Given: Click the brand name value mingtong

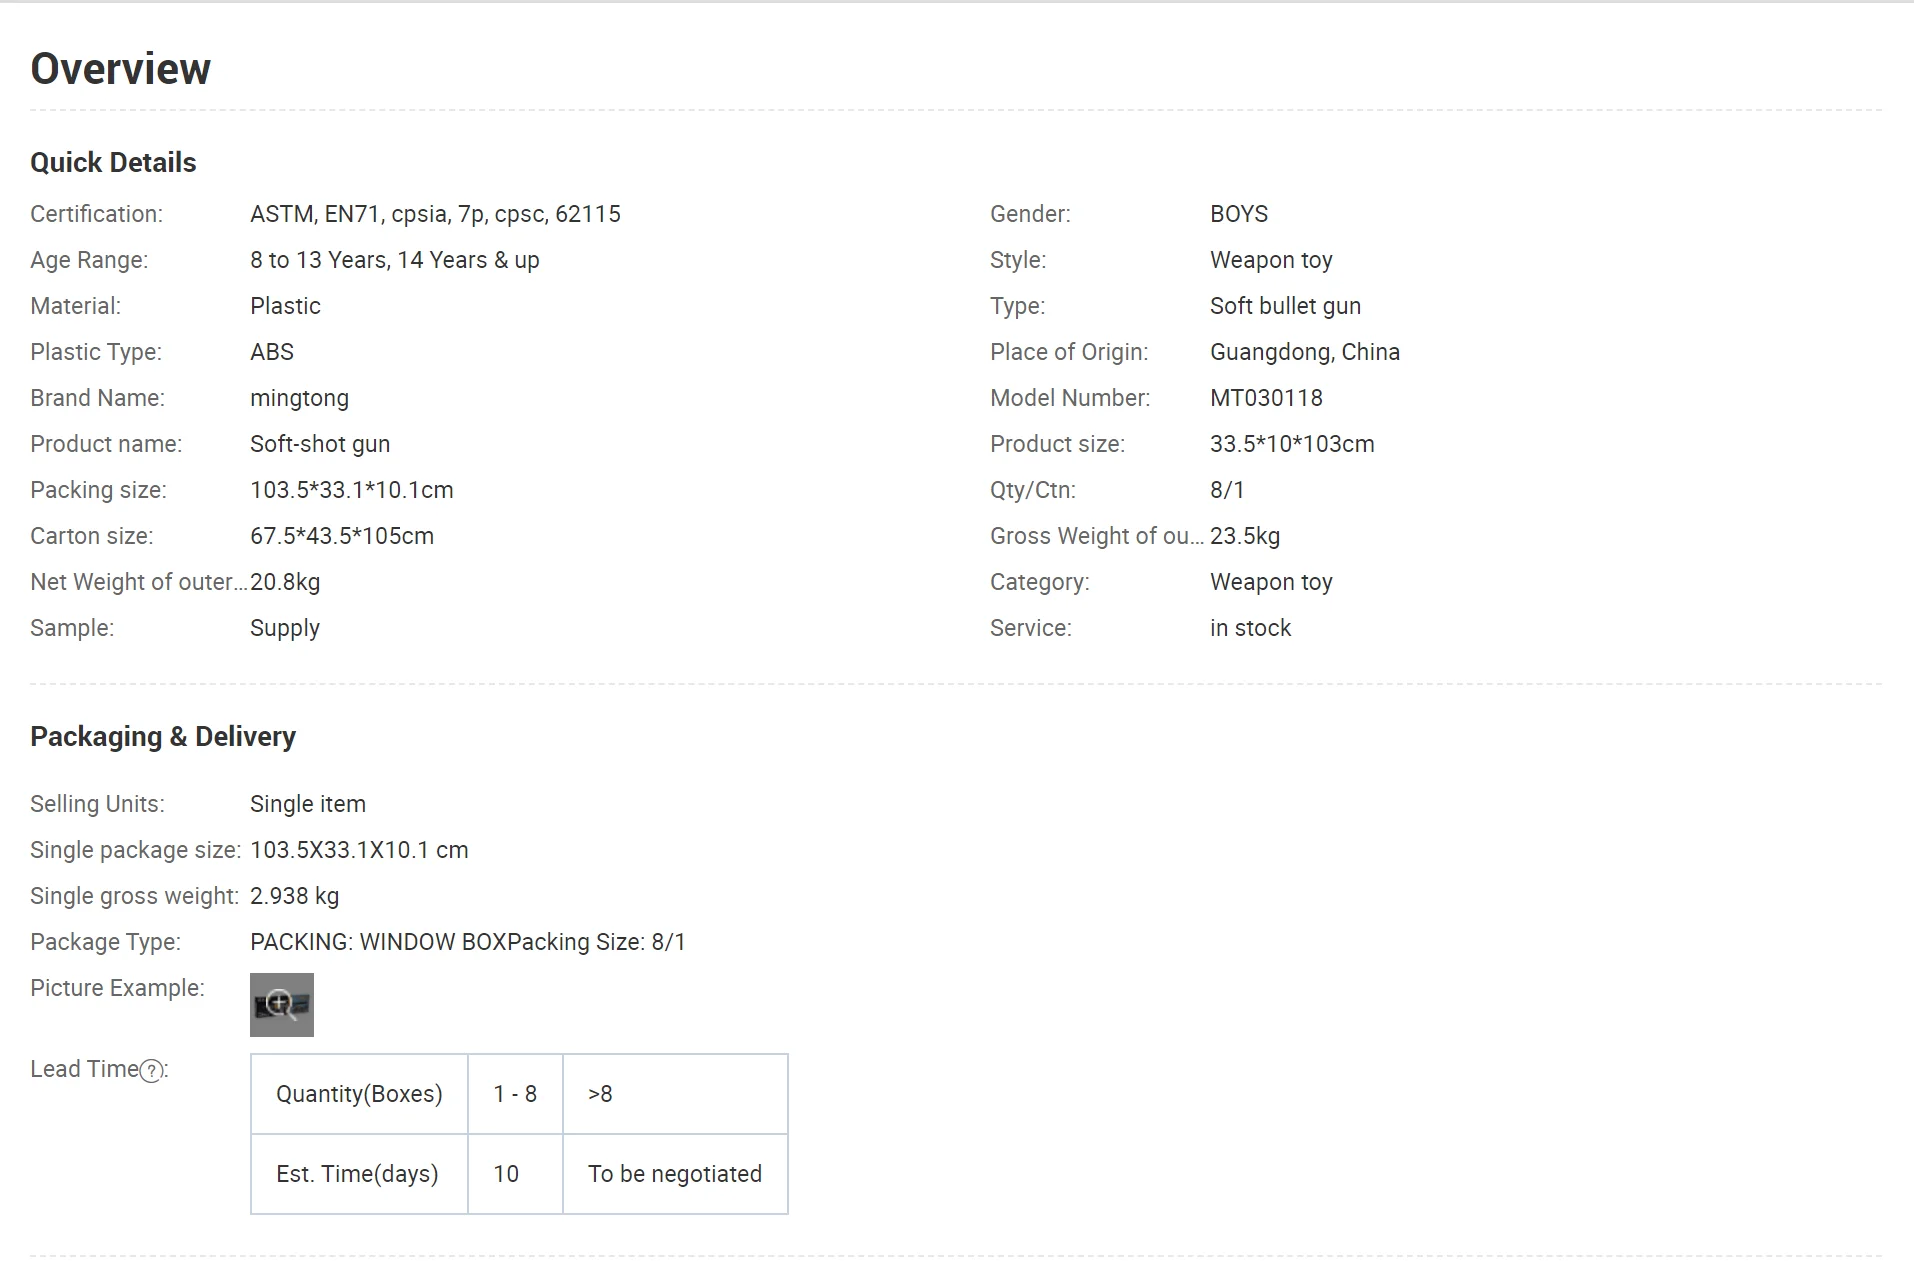Looking at the screenshot, I should pyautogui.click(x=299, y=398).
